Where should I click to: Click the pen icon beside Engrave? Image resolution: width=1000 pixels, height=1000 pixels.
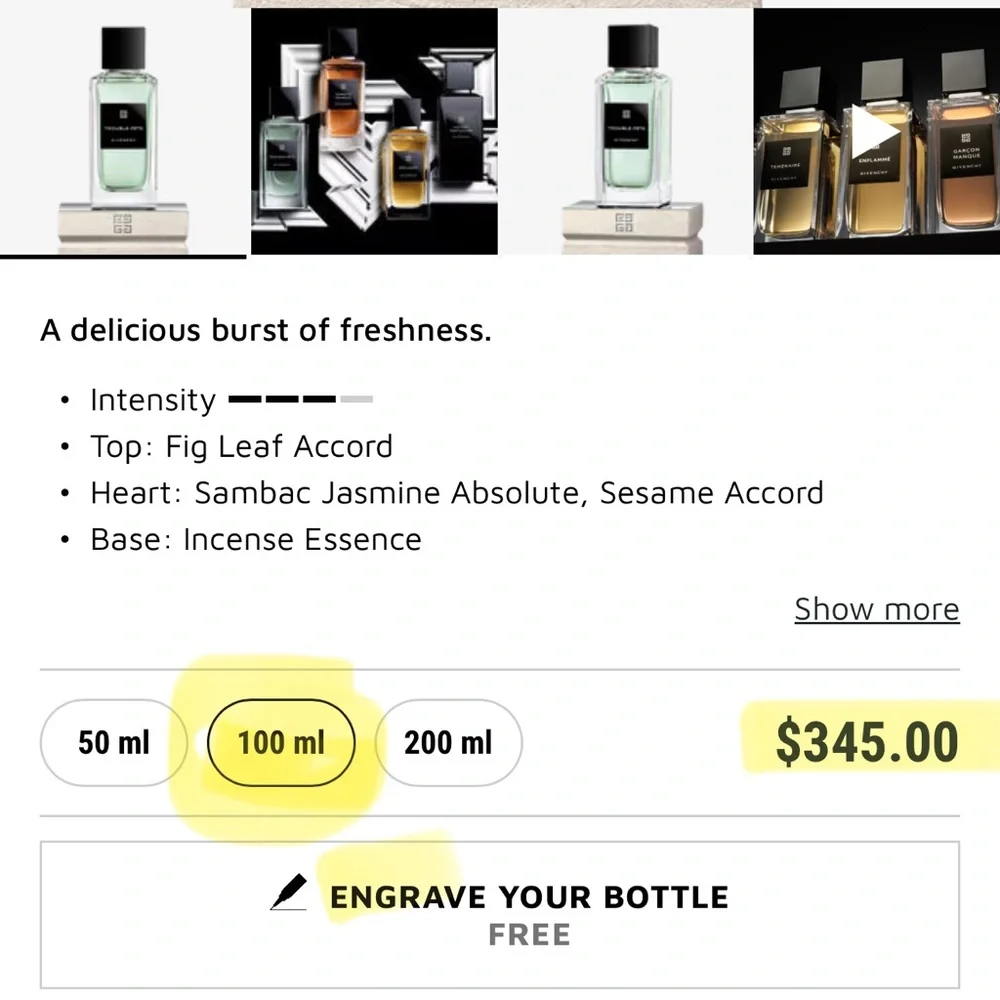click(288, 893)
